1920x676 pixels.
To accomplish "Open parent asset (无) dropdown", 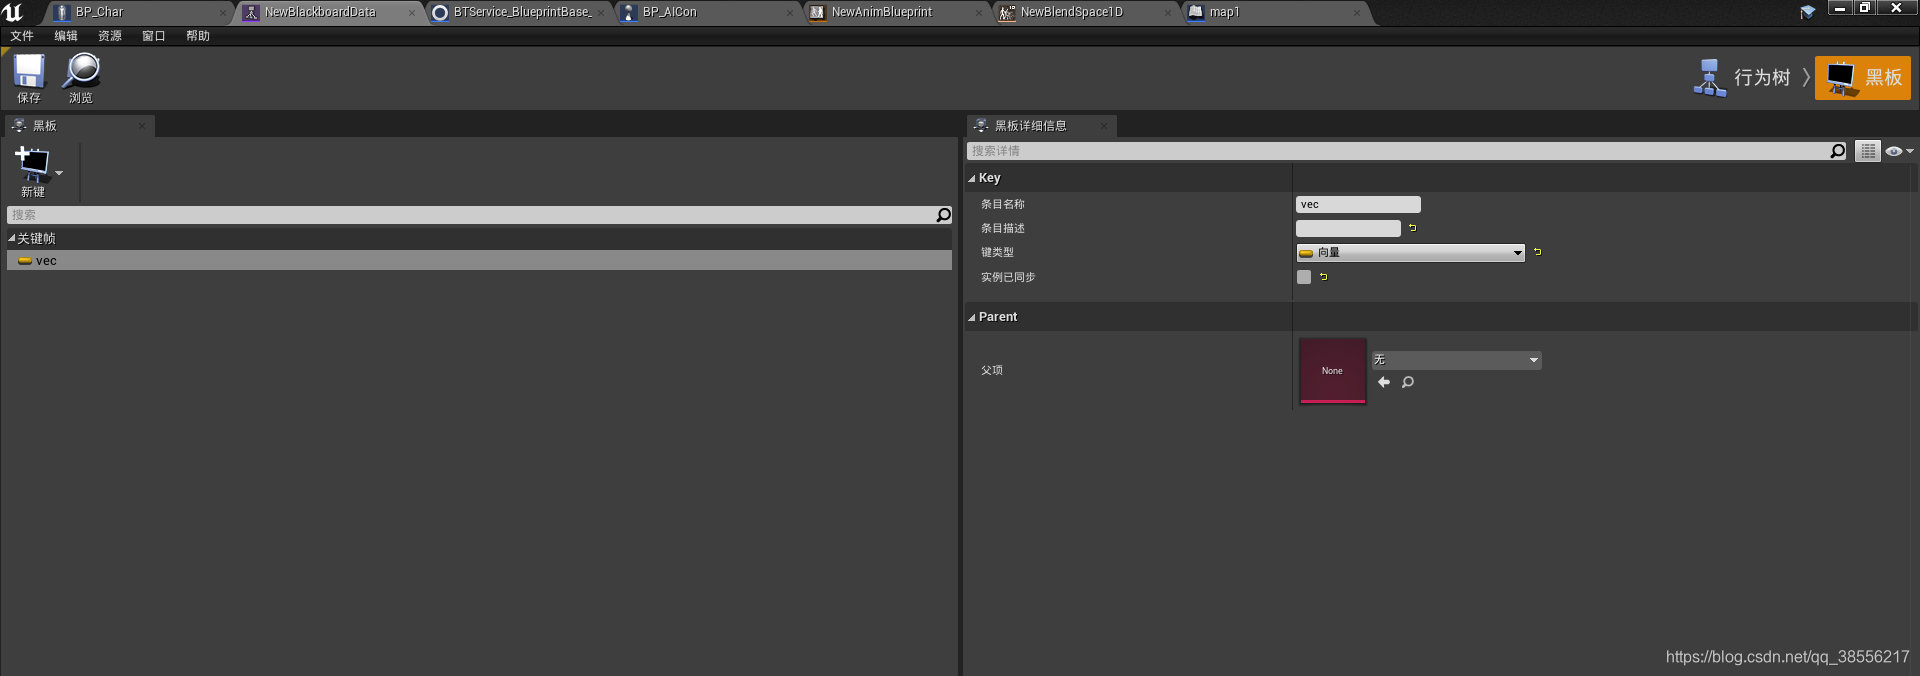I will pos(1456,360).
